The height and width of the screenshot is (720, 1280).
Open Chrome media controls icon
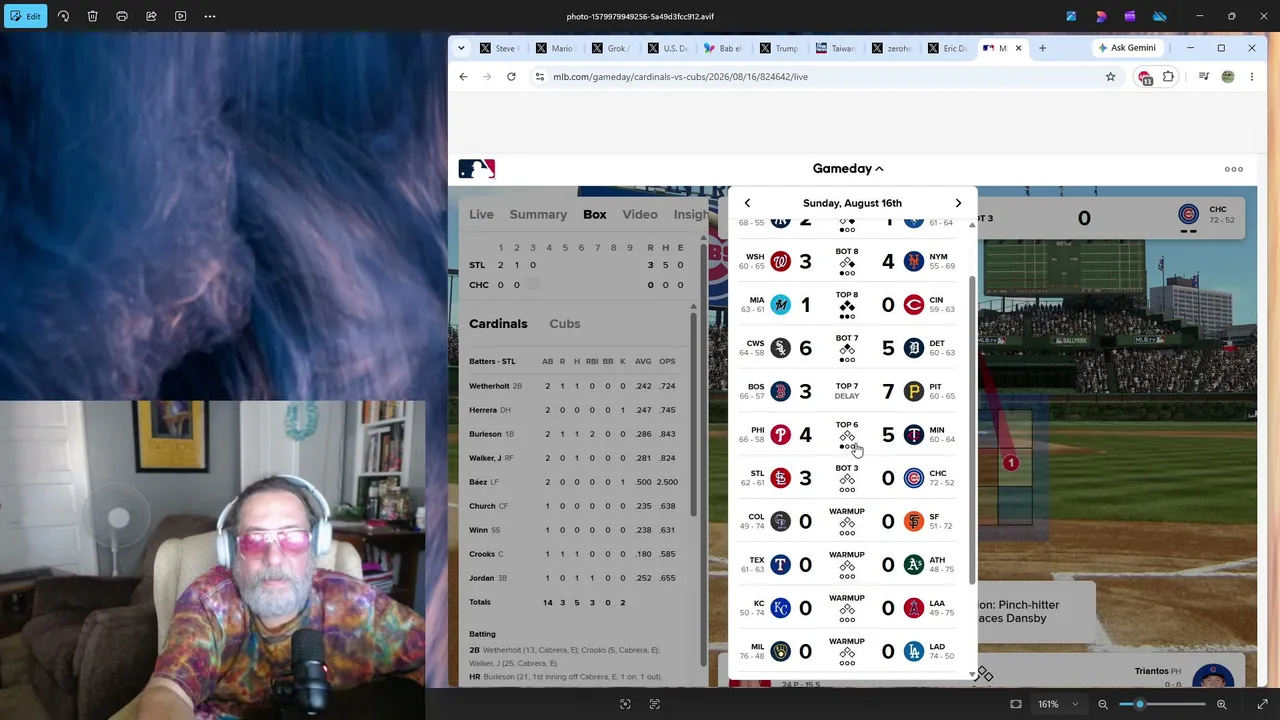click(1204, 77)
